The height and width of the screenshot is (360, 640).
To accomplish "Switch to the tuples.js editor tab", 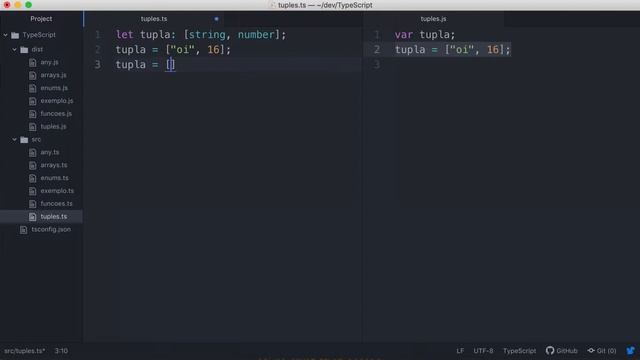I will click(x=433, y=19).
